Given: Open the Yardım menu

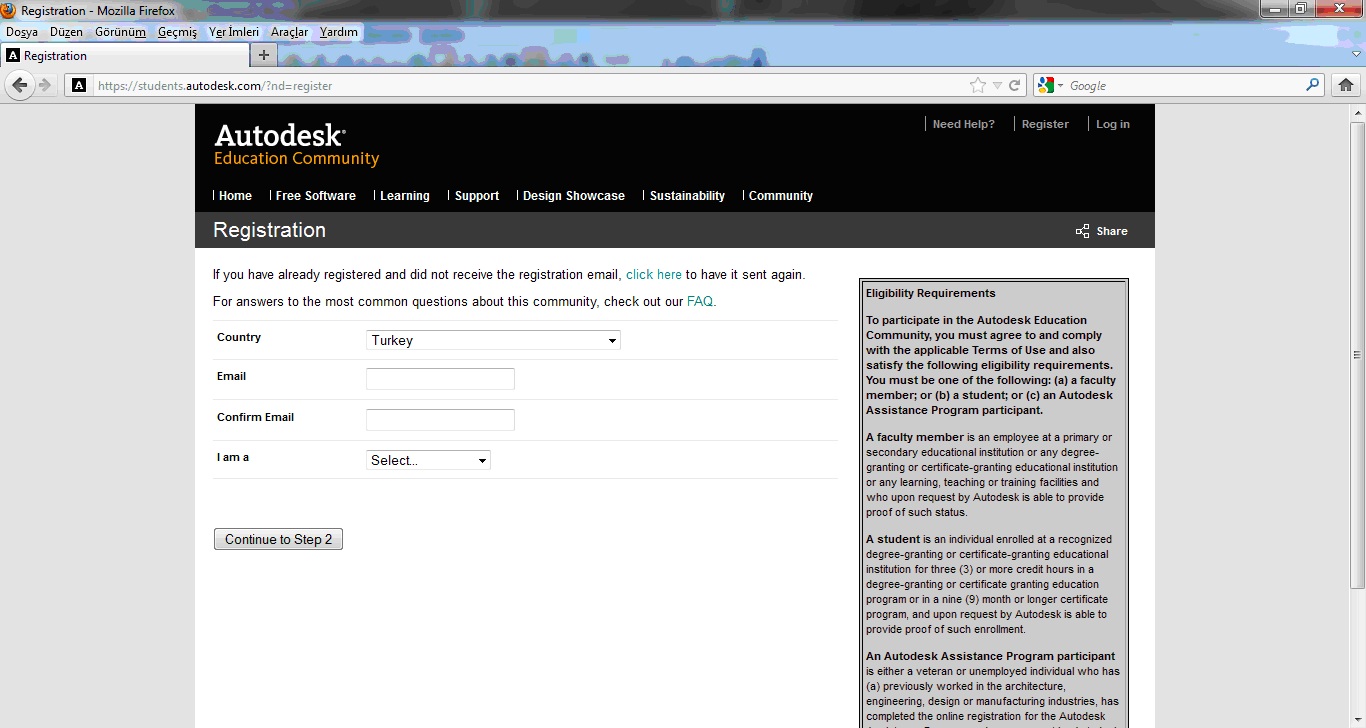Looking at the screenshot, I should click(x=339, y=32).
